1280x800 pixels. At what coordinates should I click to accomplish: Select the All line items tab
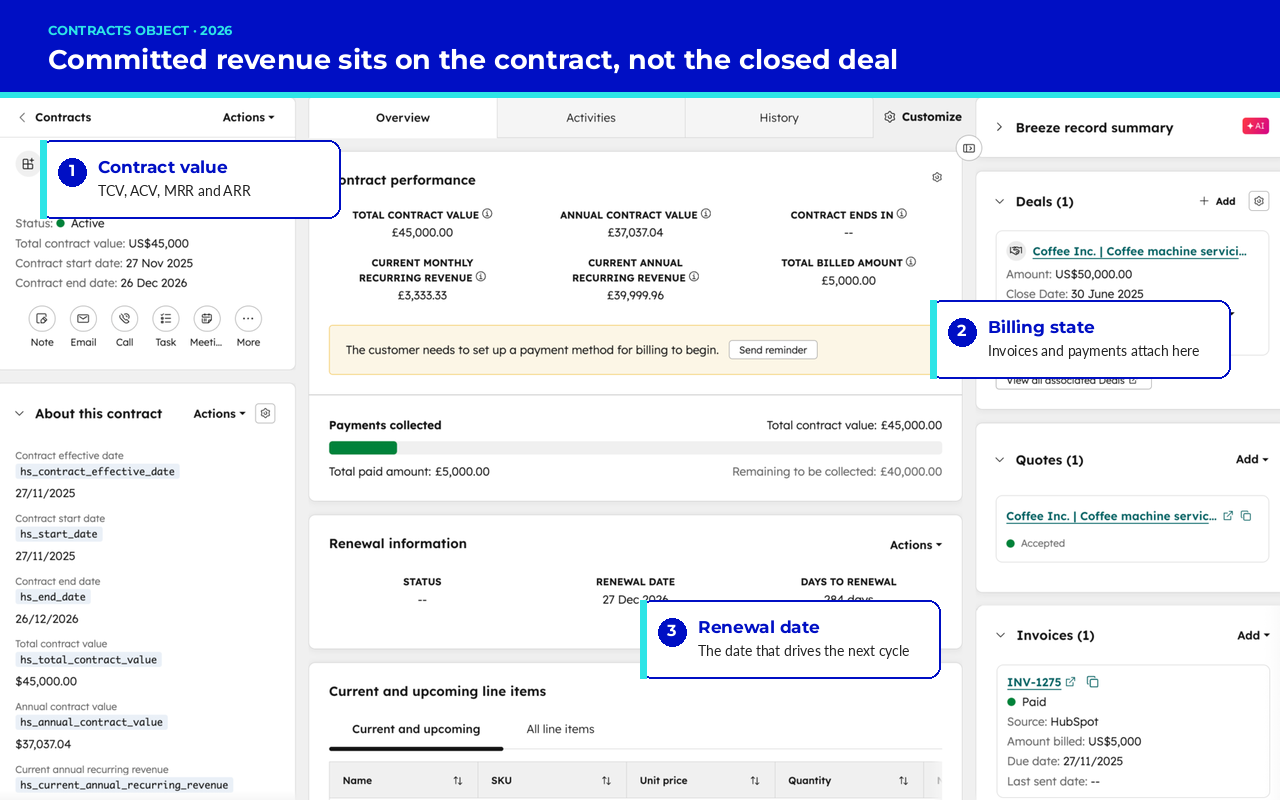tap(560, 729)
